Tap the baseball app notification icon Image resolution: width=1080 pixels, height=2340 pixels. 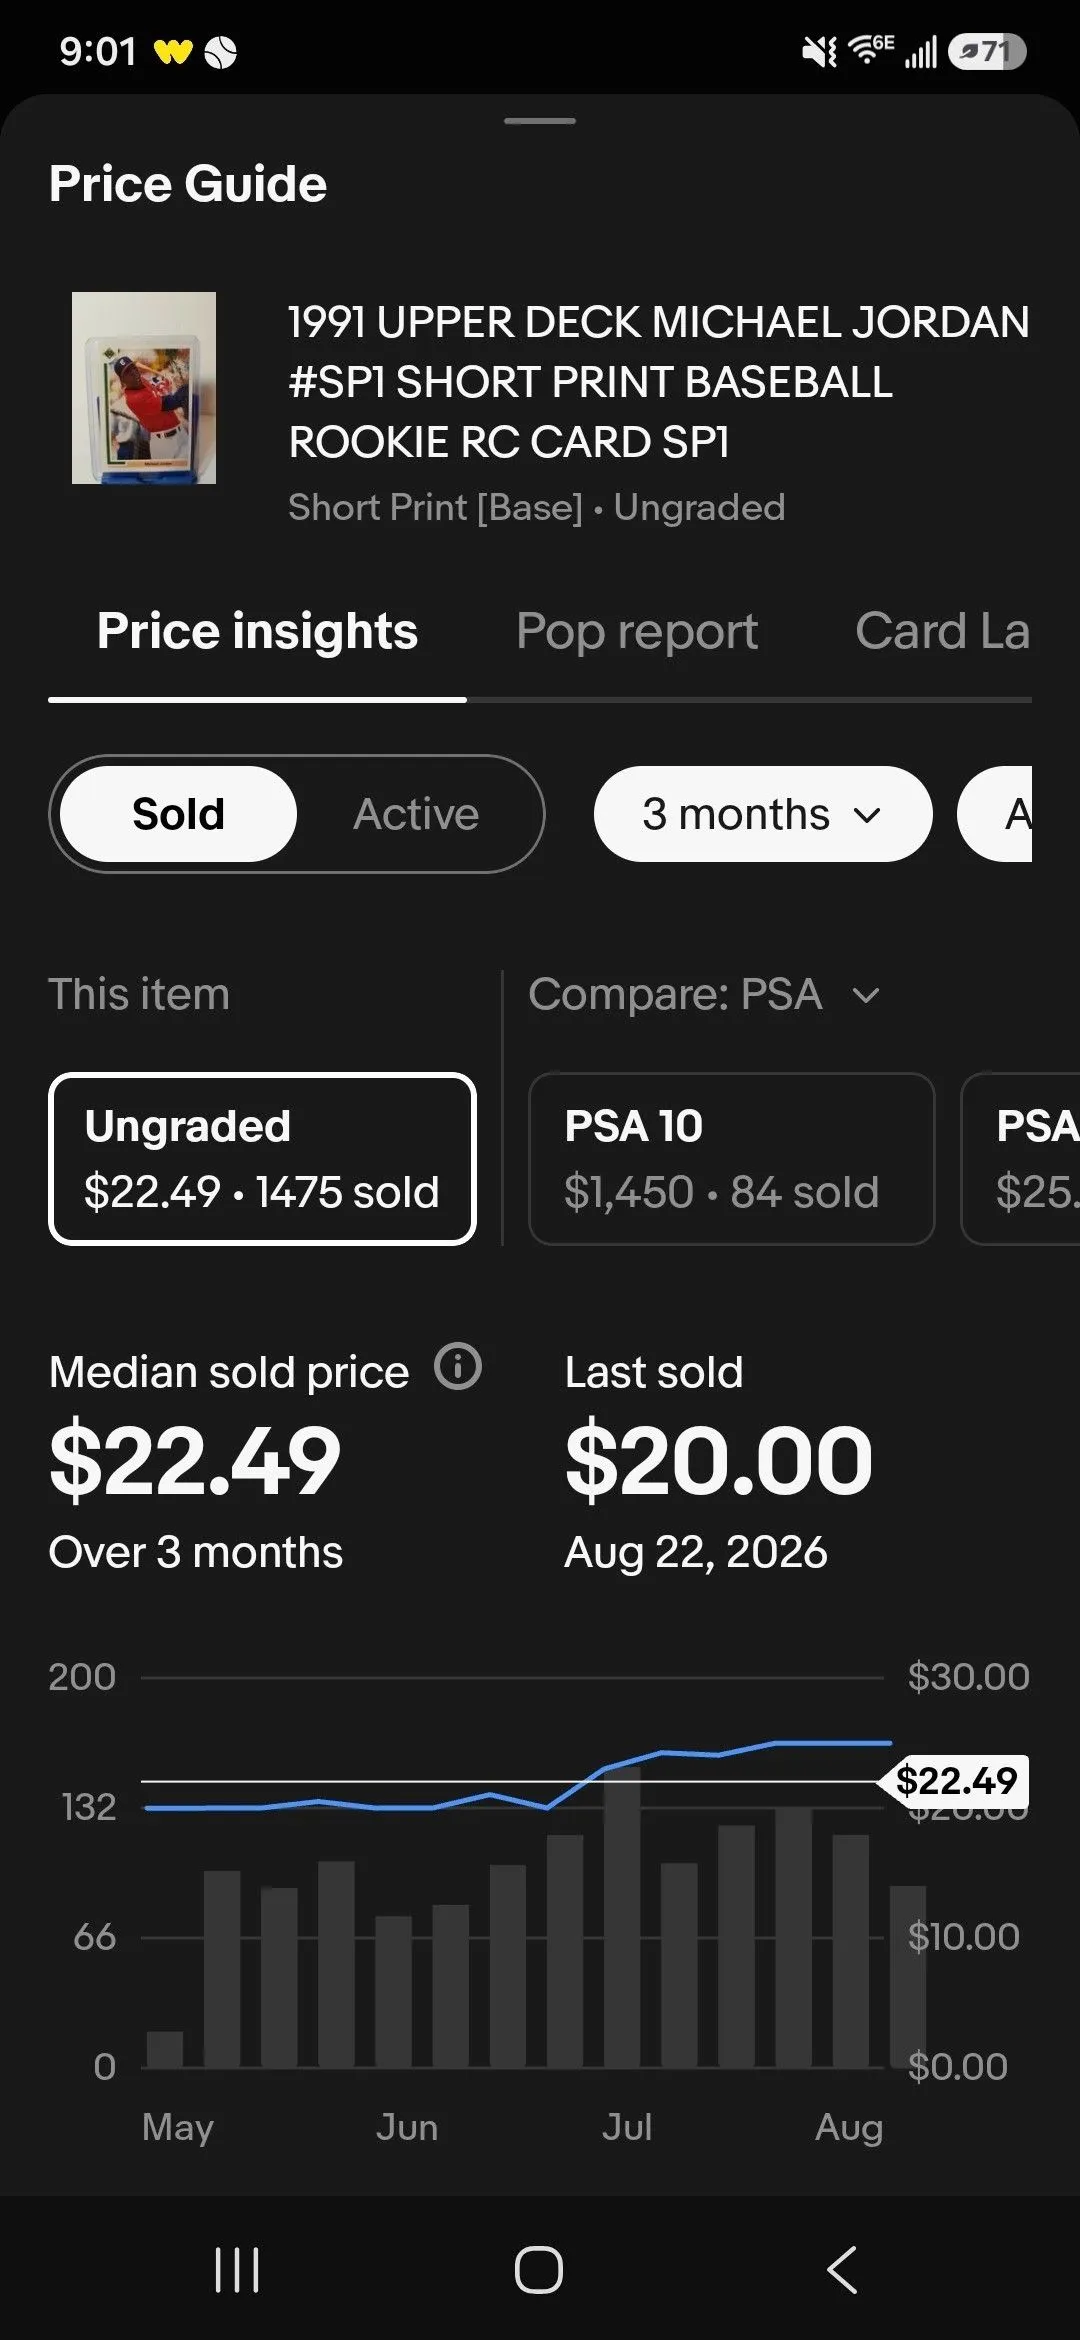pyautogui.click(x=221, y=52)
